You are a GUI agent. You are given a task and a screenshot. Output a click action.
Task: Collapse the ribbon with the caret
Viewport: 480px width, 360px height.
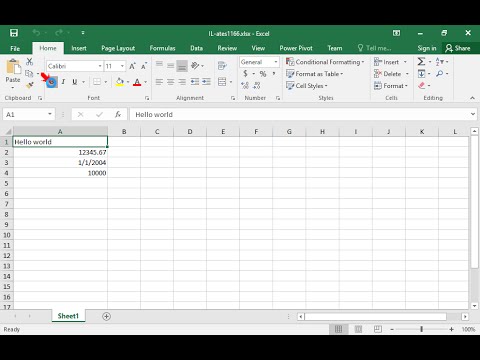pyautogui.click(x=472, y=98)
